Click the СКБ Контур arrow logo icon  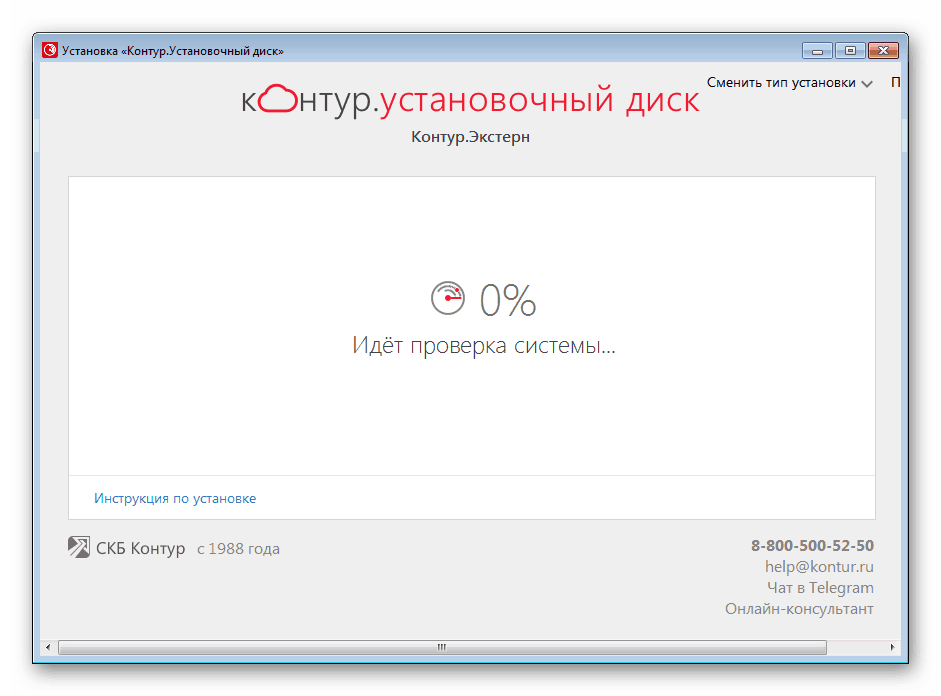[x=78, y=547]
